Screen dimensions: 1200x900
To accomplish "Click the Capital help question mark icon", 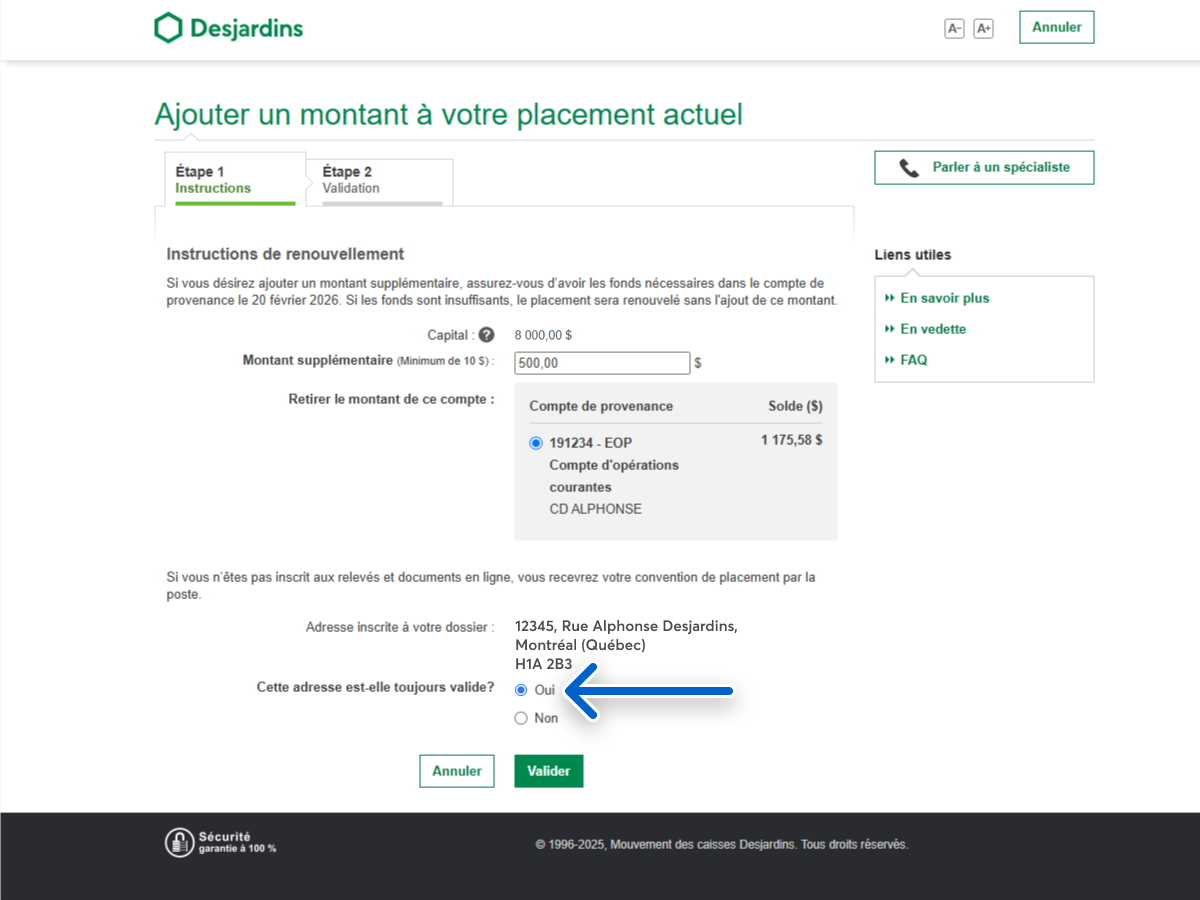I will click(486, 336).
